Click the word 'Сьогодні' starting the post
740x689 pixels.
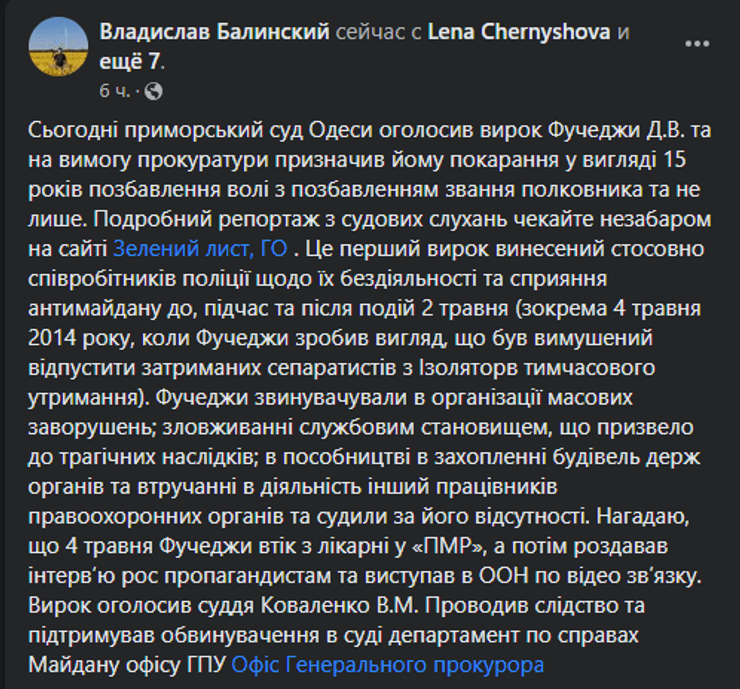point(68,134)
